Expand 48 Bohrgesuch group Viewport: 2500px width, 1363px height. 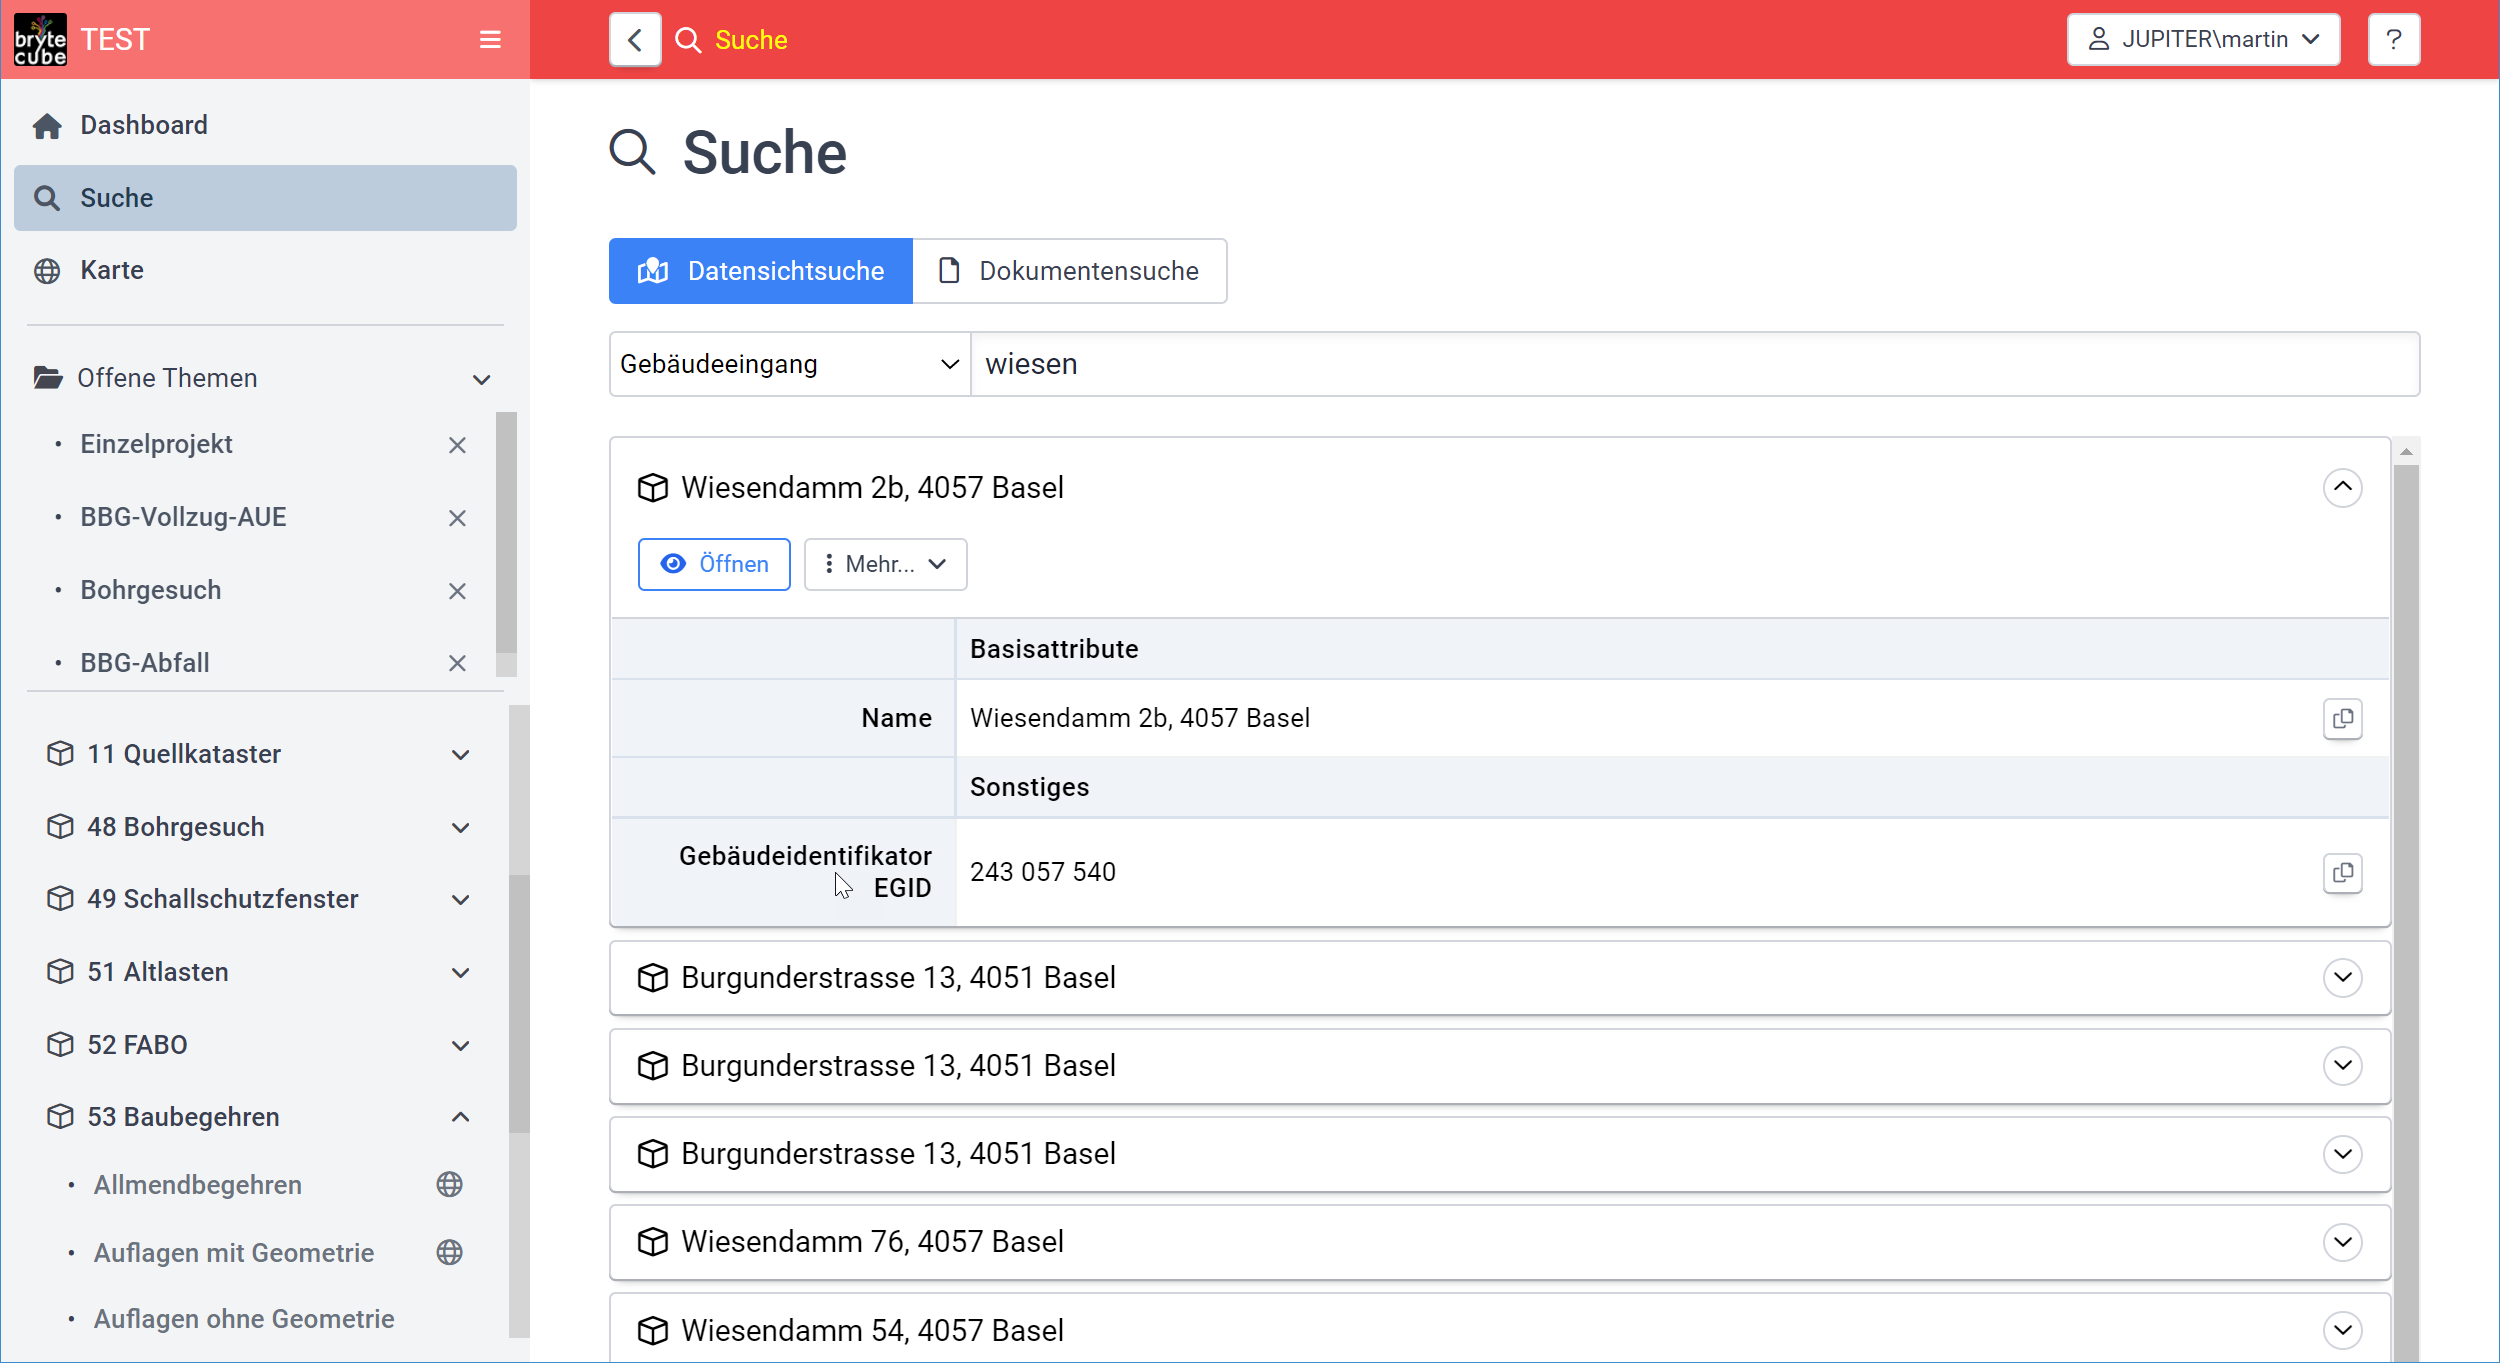point(460,828)
